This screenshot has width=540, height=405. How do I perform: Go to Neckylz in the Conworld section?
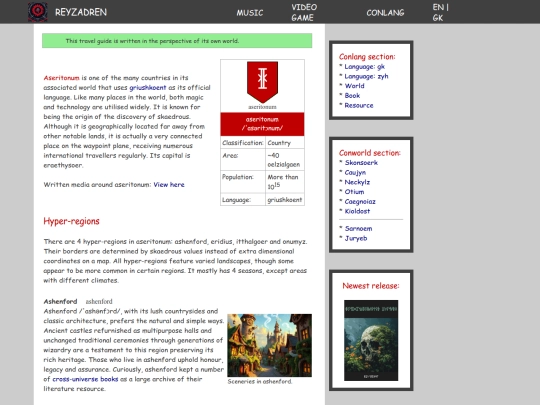pyautogui.click(x=357, y=182)
